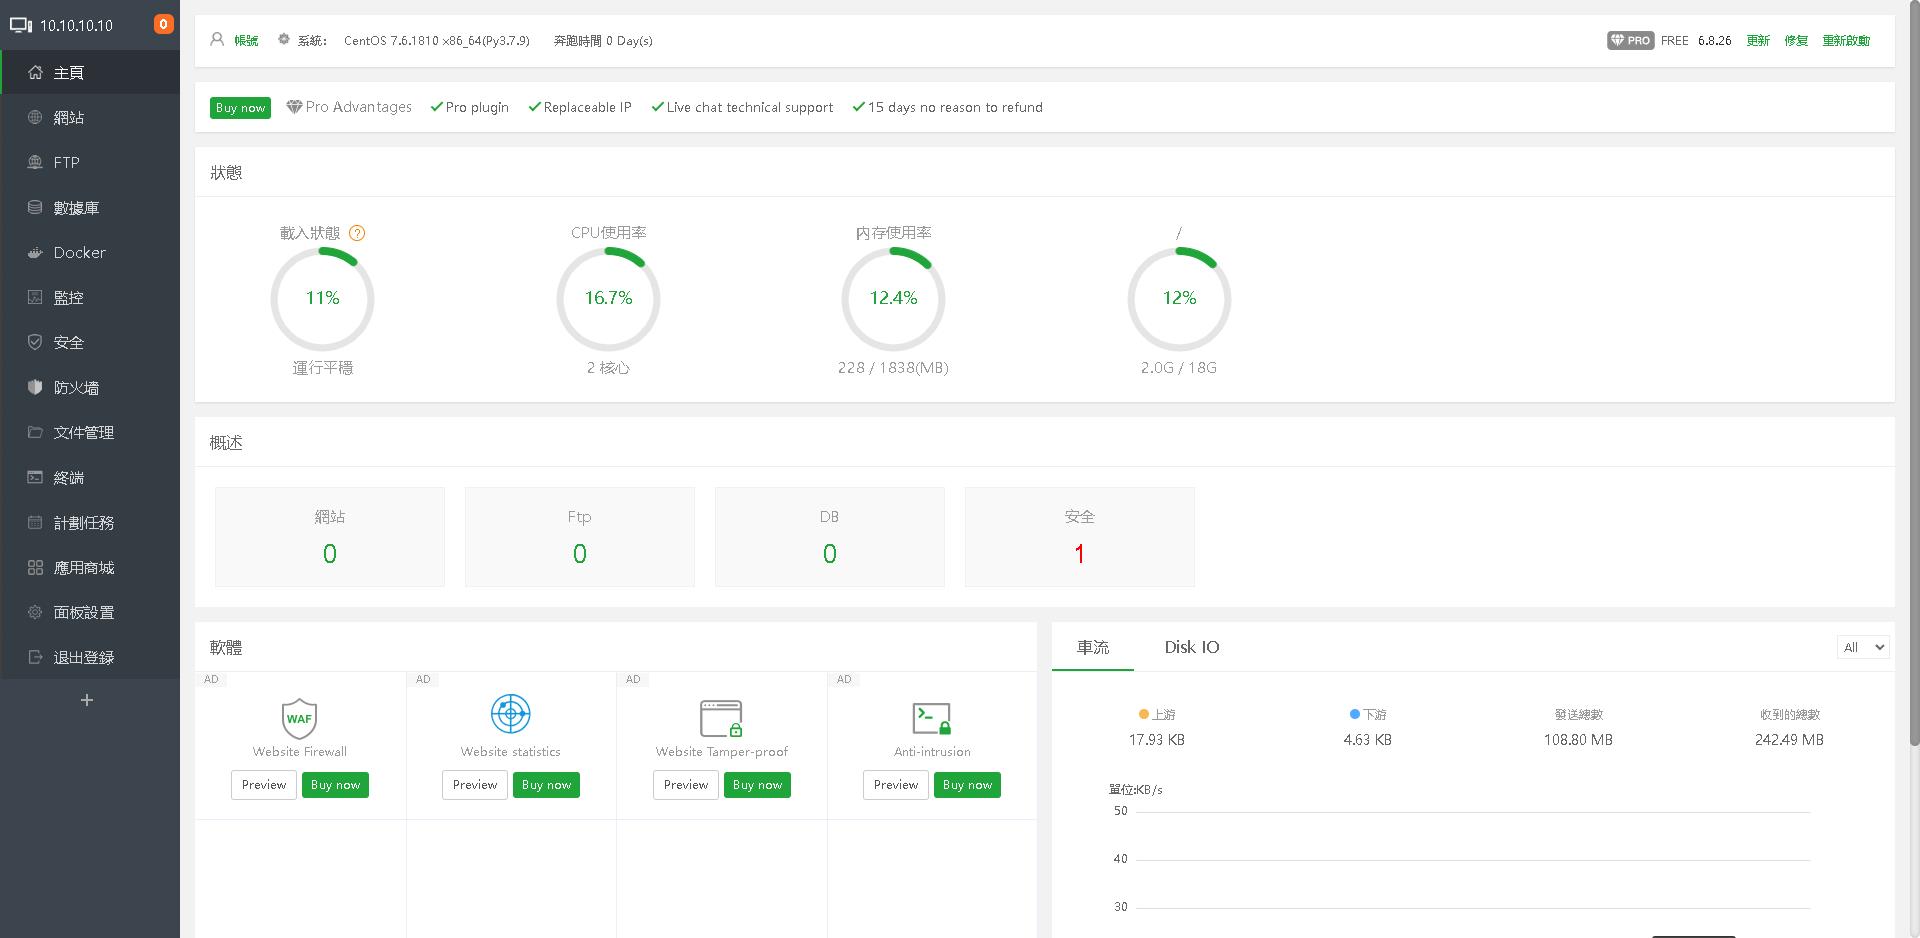
Task: Click the plus icon below the sidebar menu
Action: (87, 700)
